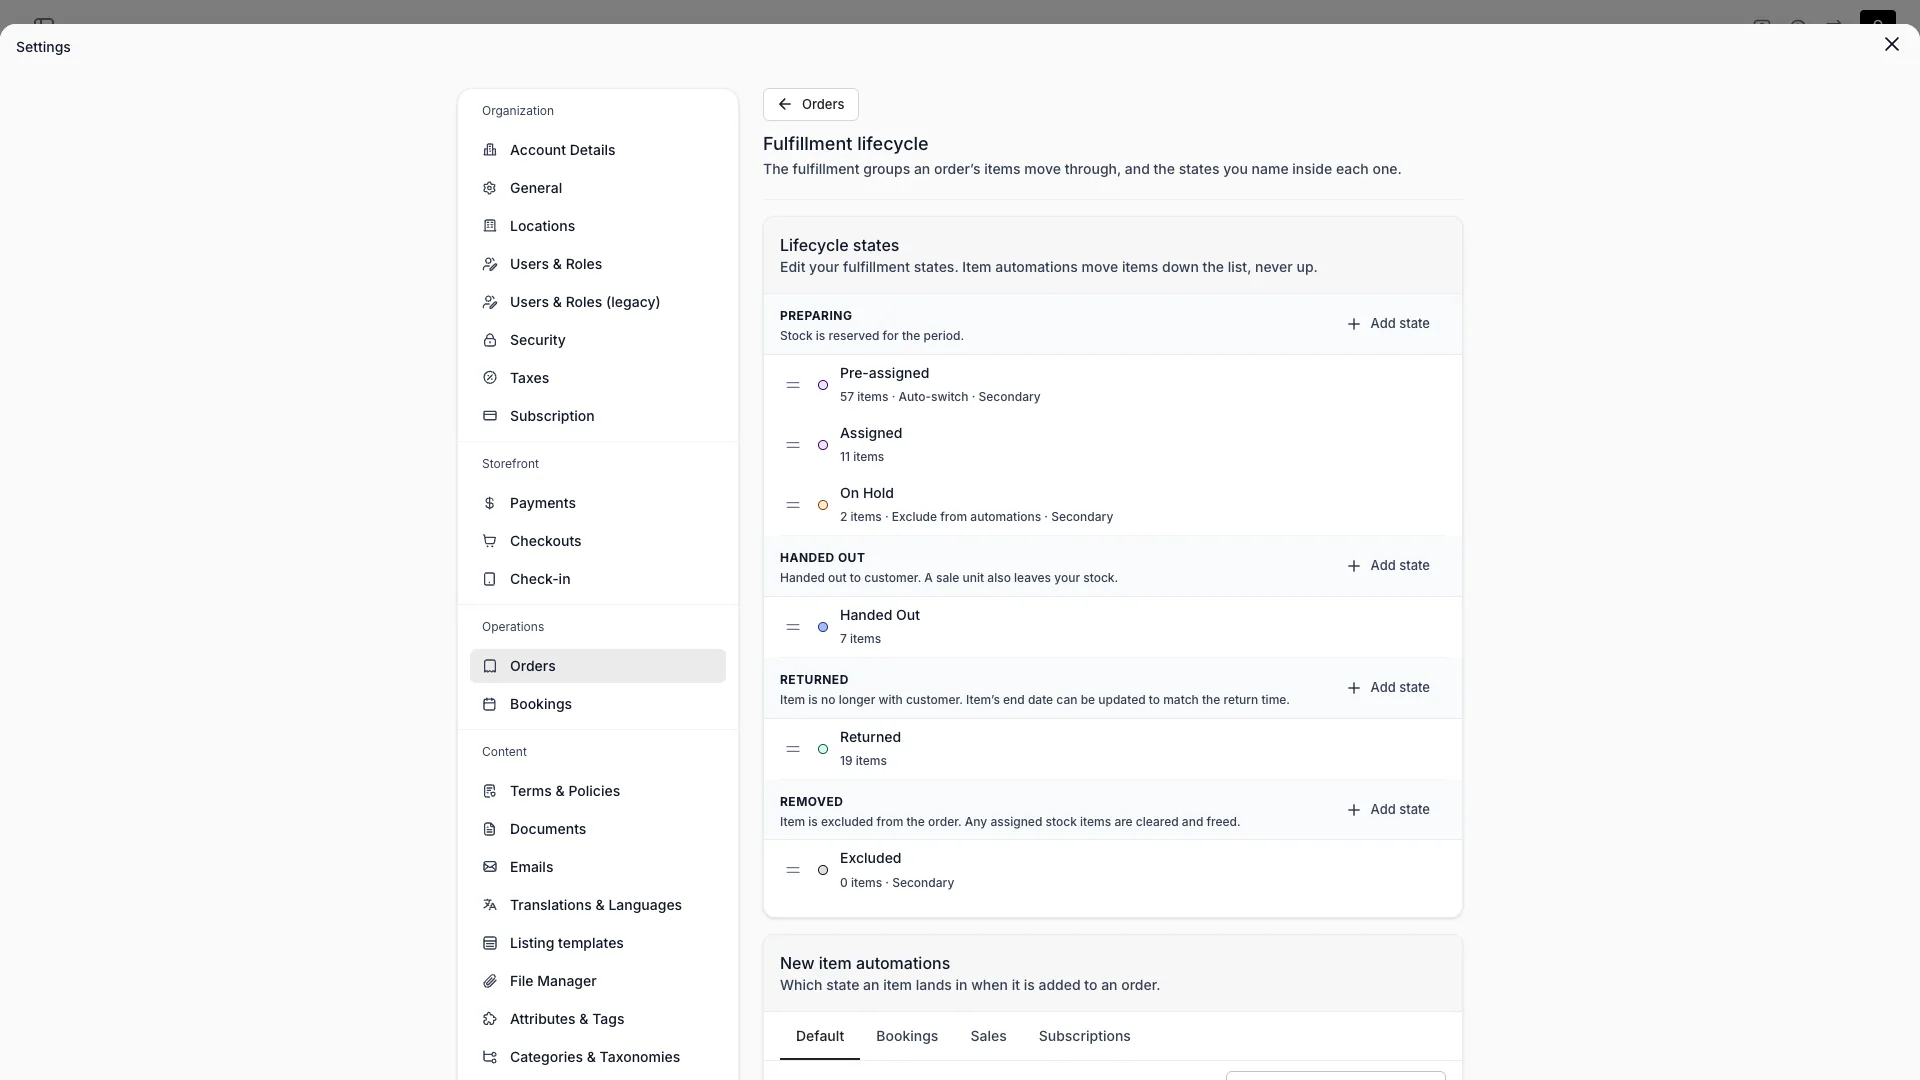Screen dimensions: 1920x1080
Task: Click the Payments dollar icon
Action: coord(490,503)
